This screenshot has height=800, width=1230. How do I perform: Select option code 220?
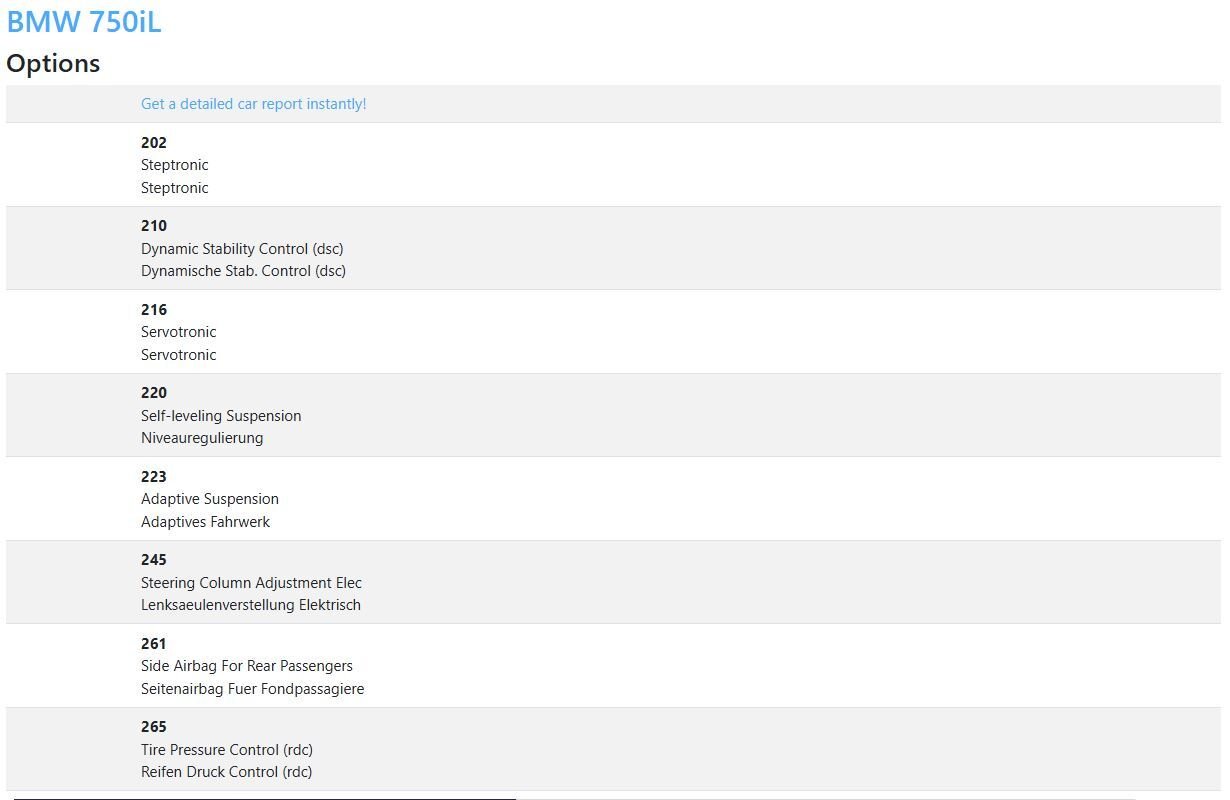(154, 393)
